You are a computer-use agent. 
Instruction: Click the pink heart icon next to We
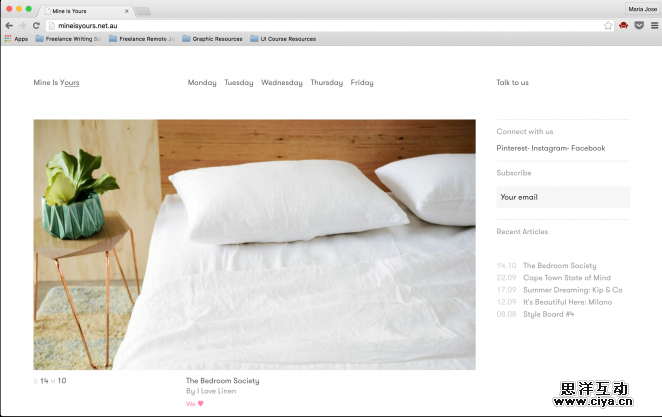[201, 403]
